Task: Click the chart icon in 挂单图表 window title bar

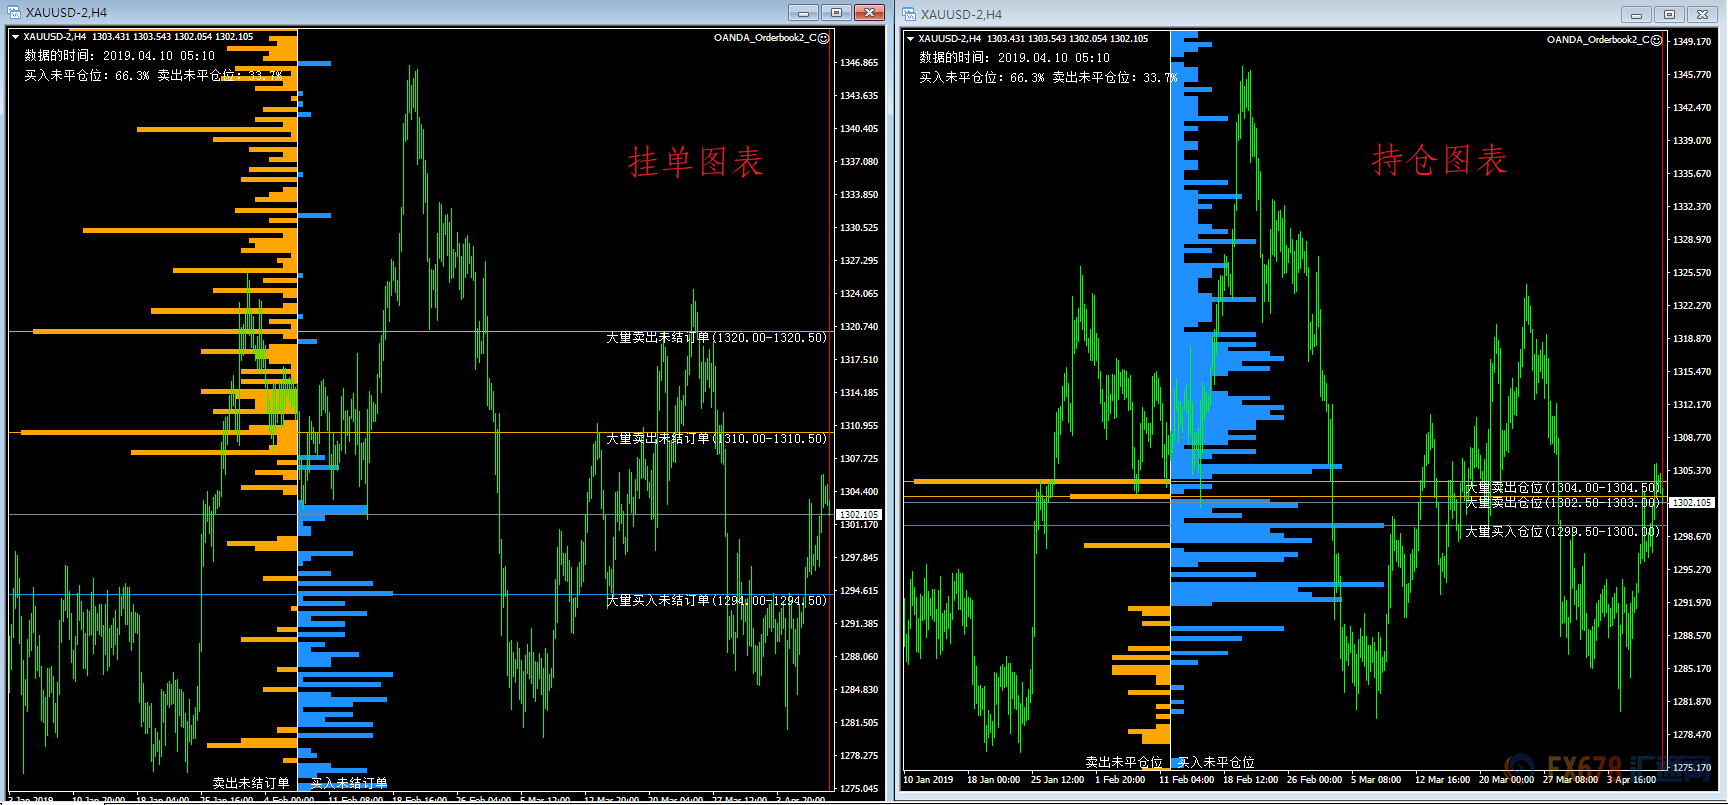Action: (15, 12)
